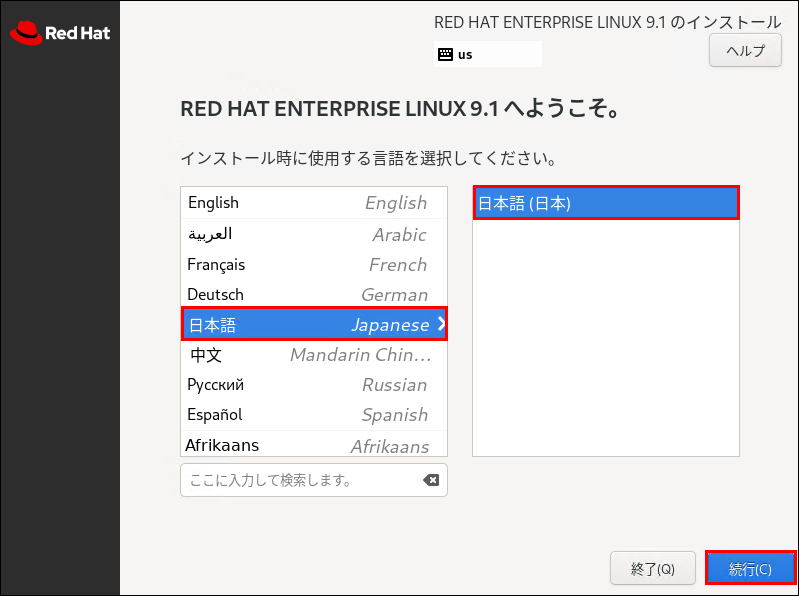Click the keyboard layout icon next to us

[x=445, y=55]
